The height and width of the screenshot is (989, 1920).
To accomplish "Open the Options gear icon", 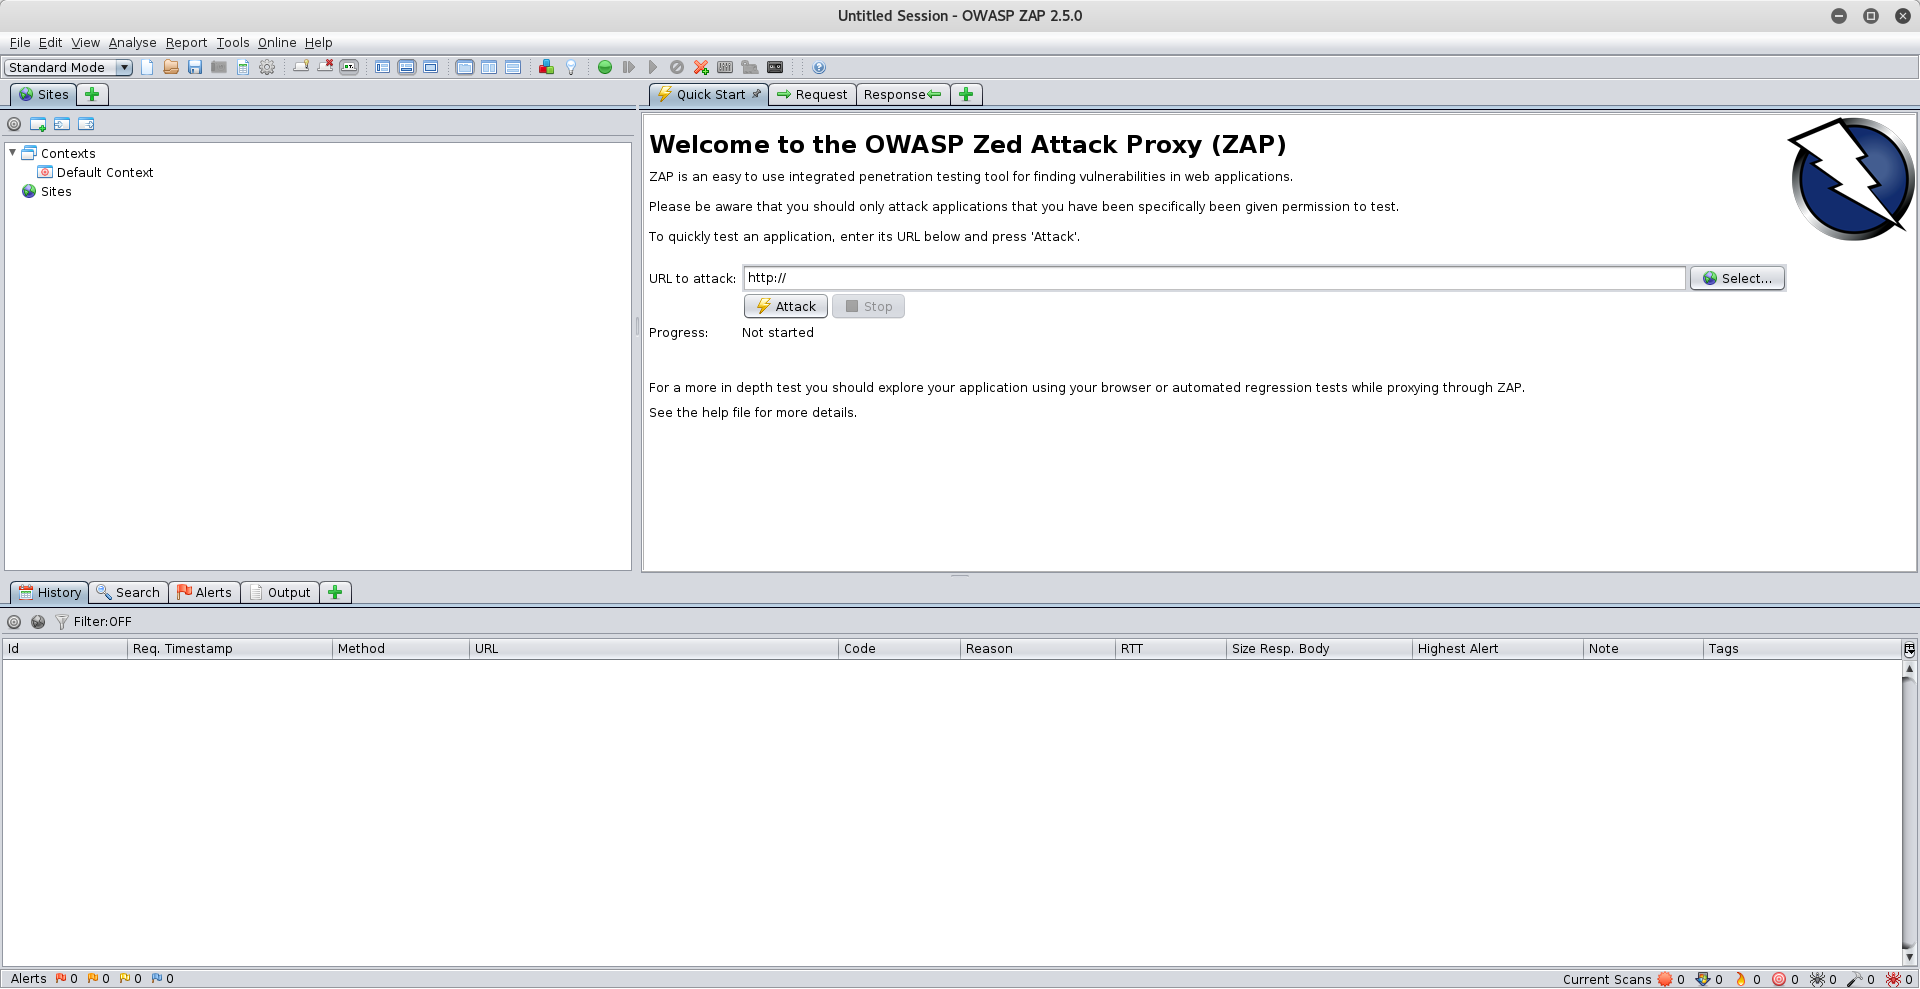I will 267,67.
